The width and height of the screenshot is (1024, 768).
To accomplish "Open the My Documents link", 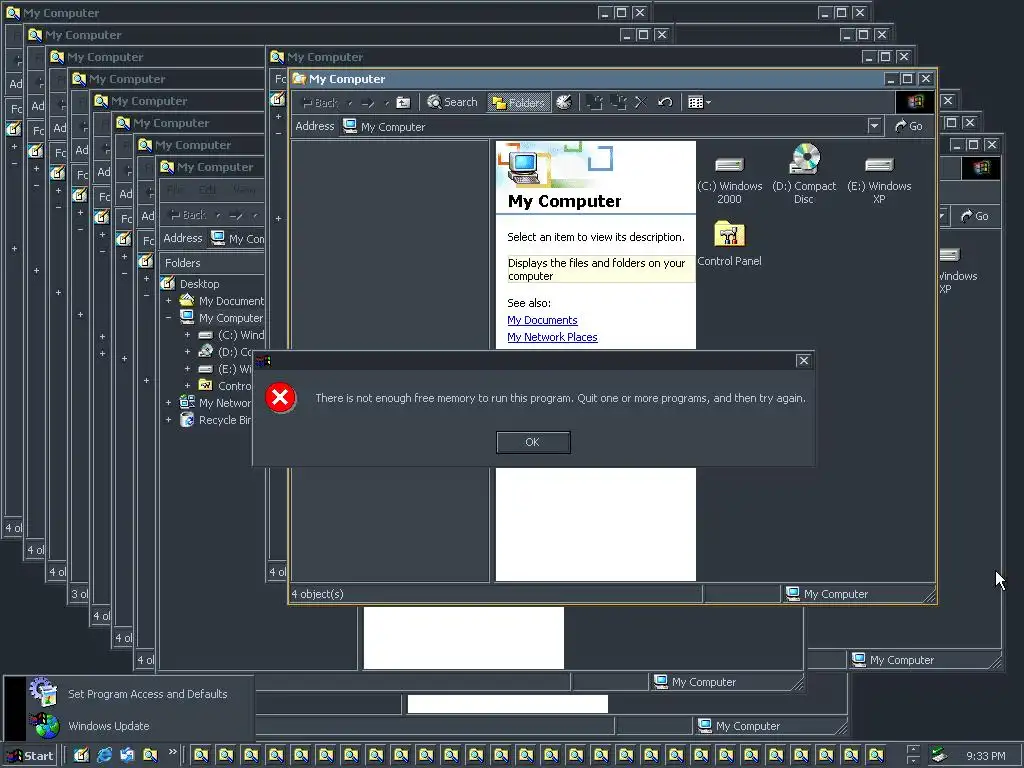I will pos(542,320).
